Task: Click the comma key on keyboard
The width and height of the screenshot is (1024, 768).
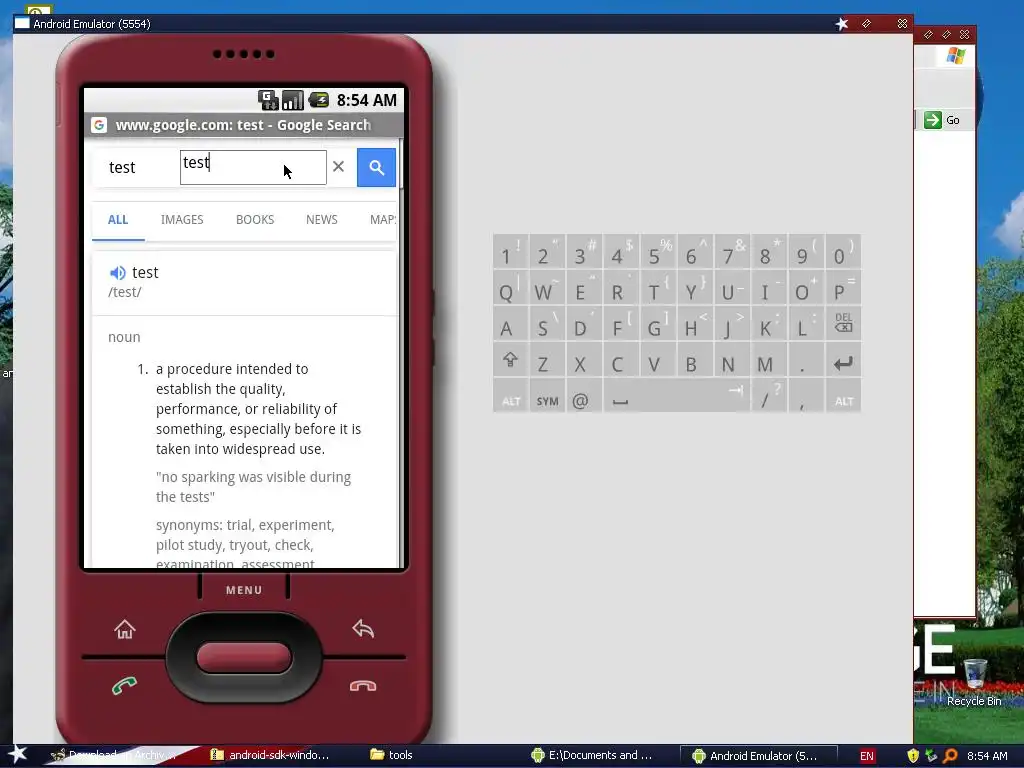Action: point(805,396)
